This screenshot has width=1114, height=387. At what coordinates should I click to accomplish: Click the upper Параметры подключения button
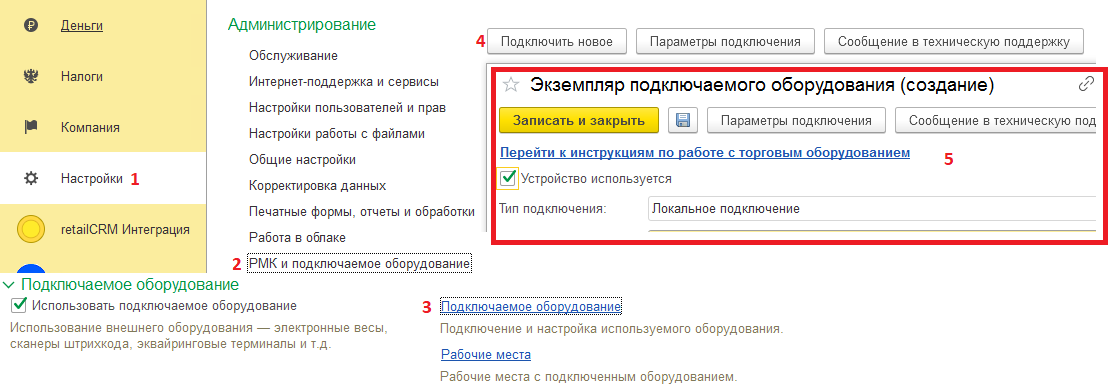point(725,41)
